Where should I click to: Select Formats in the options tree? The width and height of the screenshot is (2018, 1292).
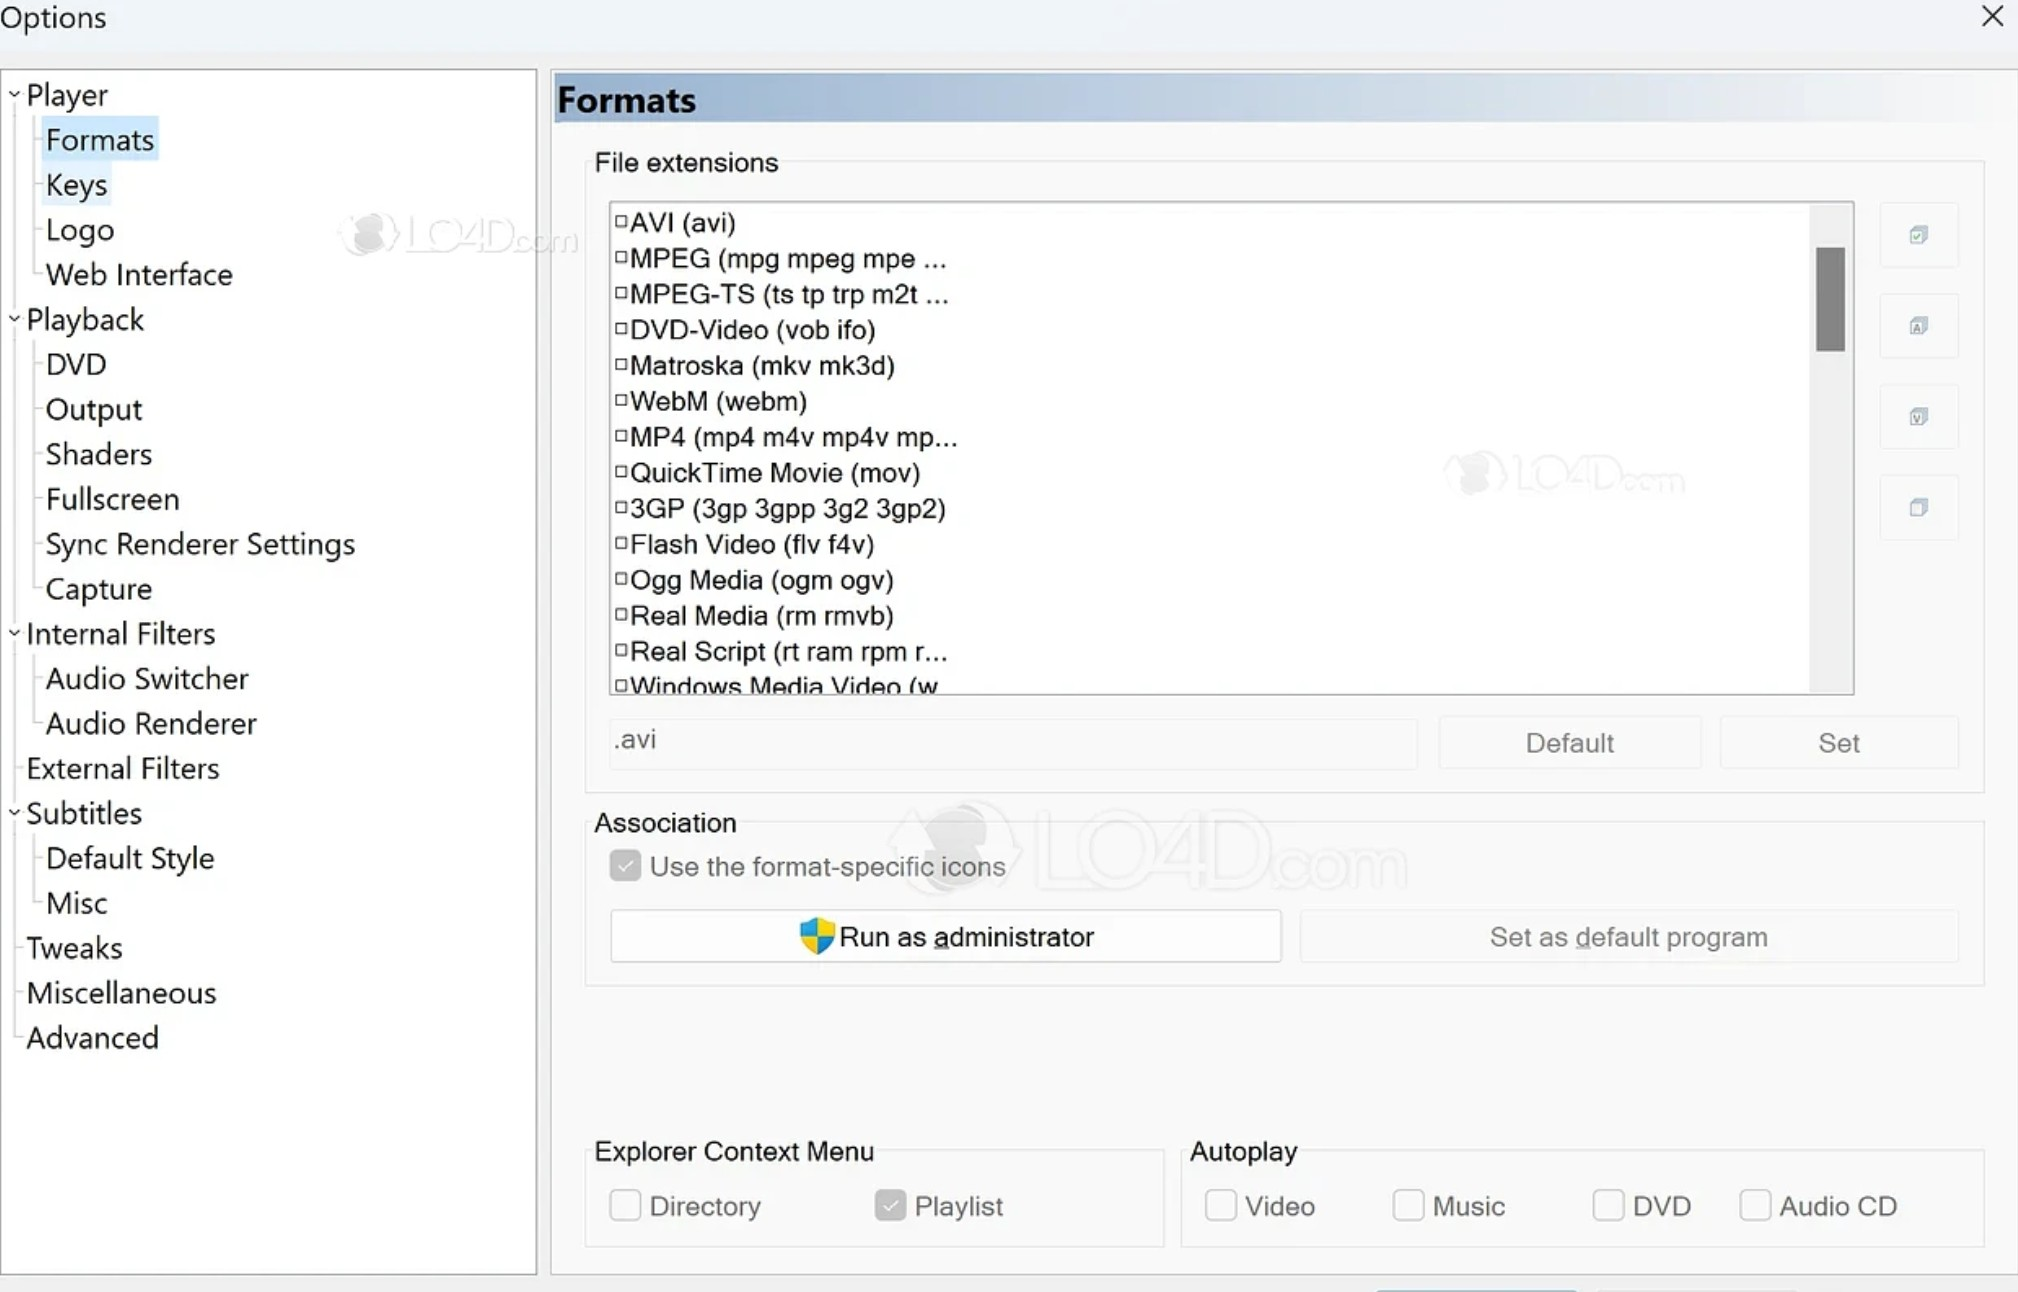coord(100,140)
